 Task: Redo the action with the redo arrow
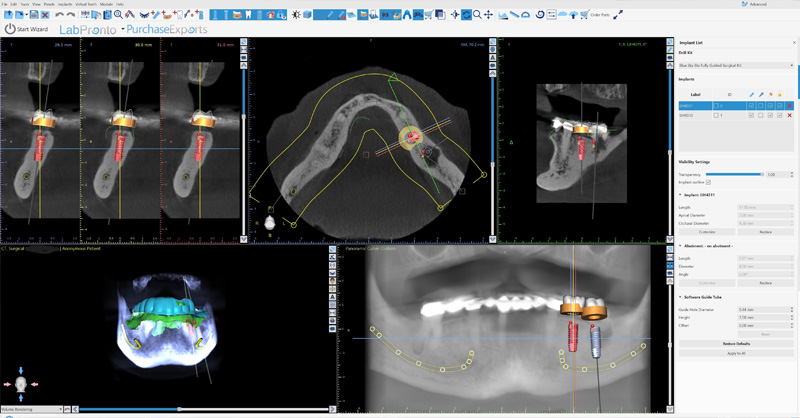pos(71,15)
